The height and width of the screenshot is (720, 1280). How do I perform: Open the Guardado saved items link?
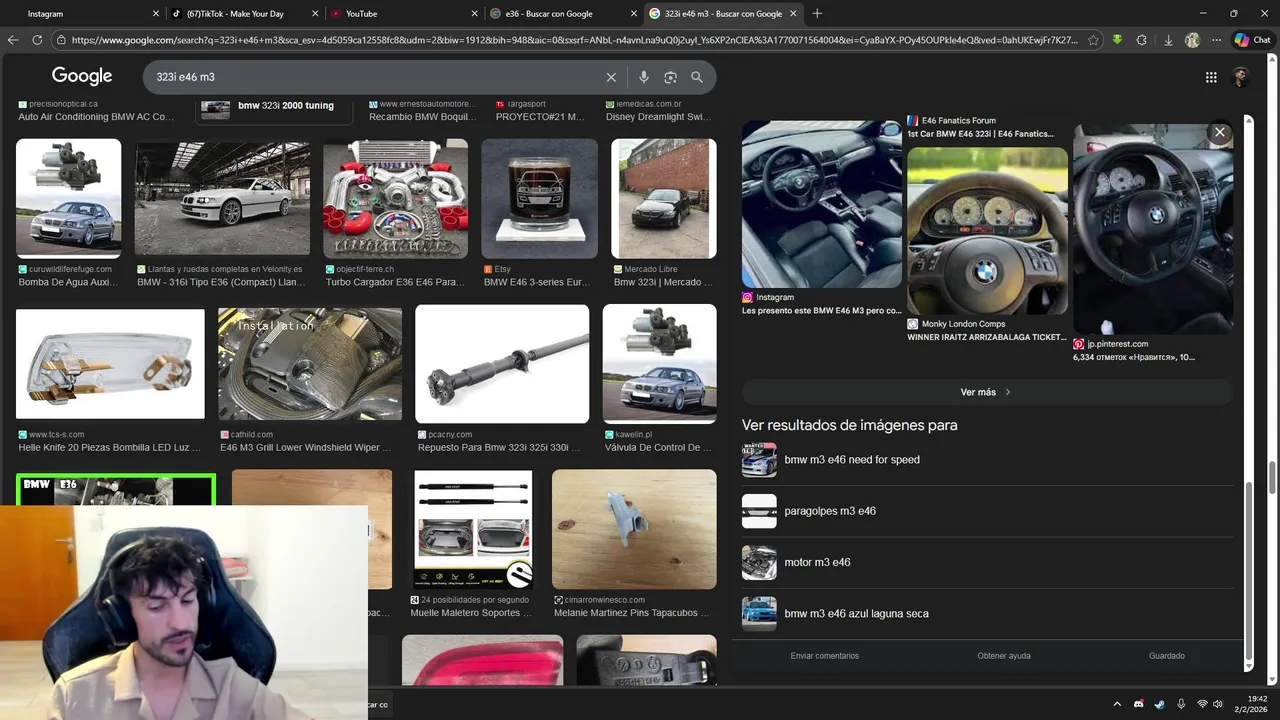point(1167,656)
